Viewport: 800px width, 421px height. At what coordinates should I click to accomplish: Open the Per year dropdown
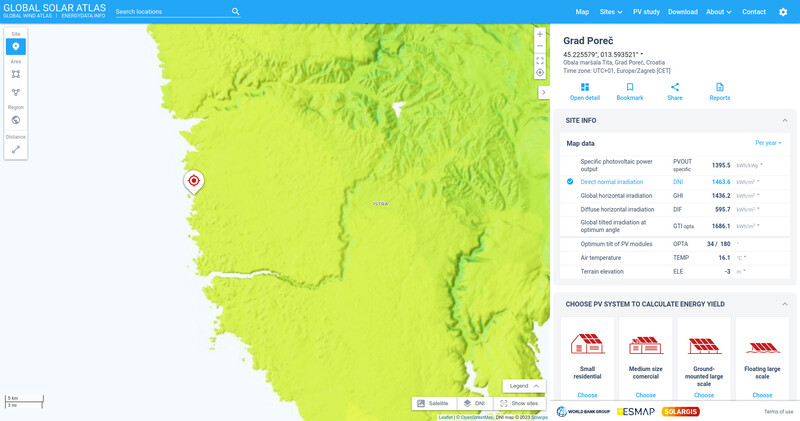point(768,143)
